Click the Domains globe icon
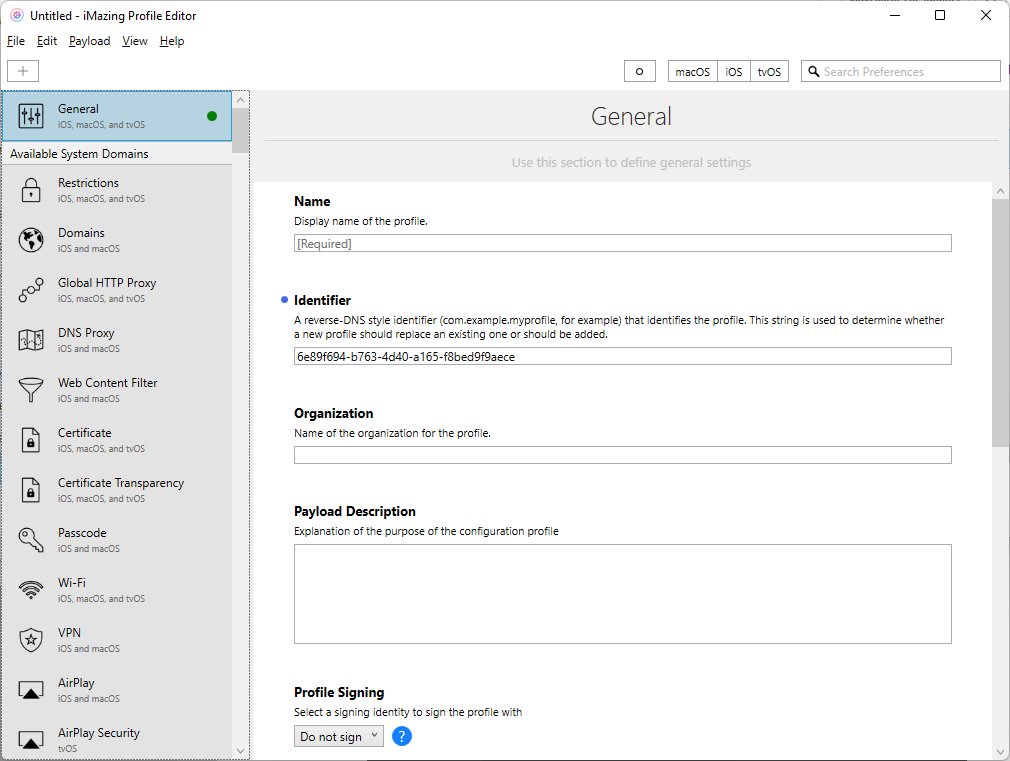This screenshot has height=761, width=1010. click(x=31, y=240)
